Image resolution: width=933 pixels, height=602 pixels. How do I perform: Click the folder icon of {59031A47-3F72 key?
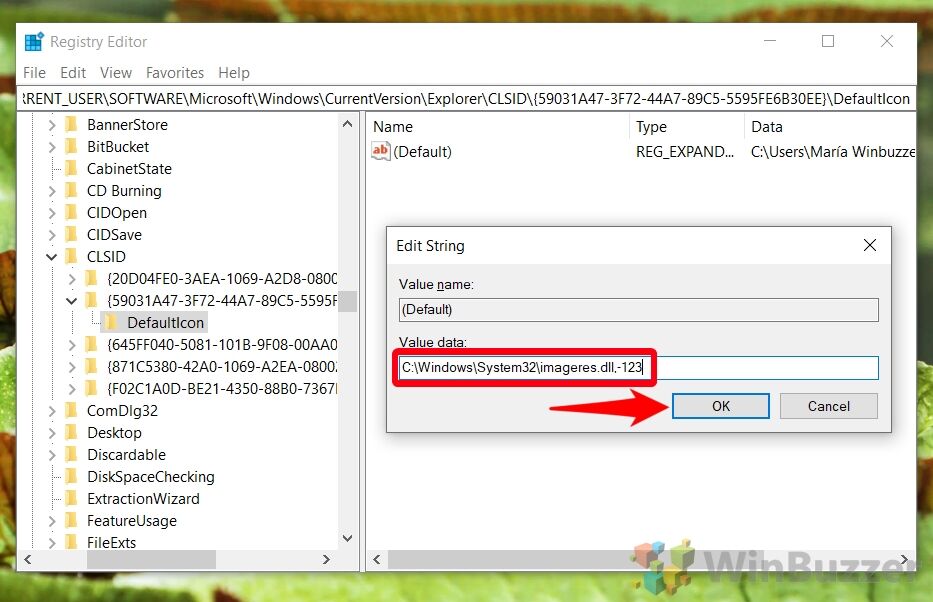coord(92,300)
